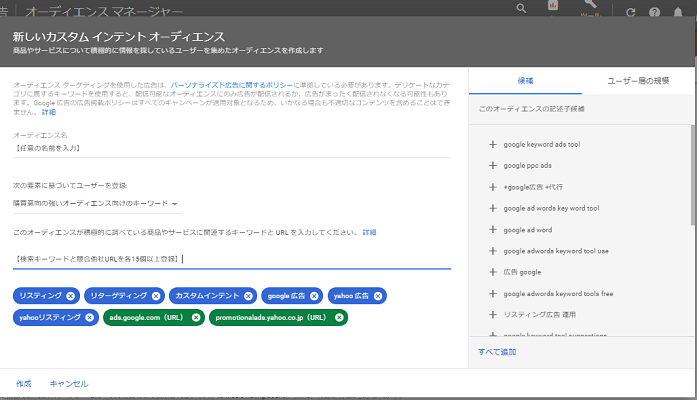Add suggestion 'google ppc ads' via plus icon

[493, 165]
